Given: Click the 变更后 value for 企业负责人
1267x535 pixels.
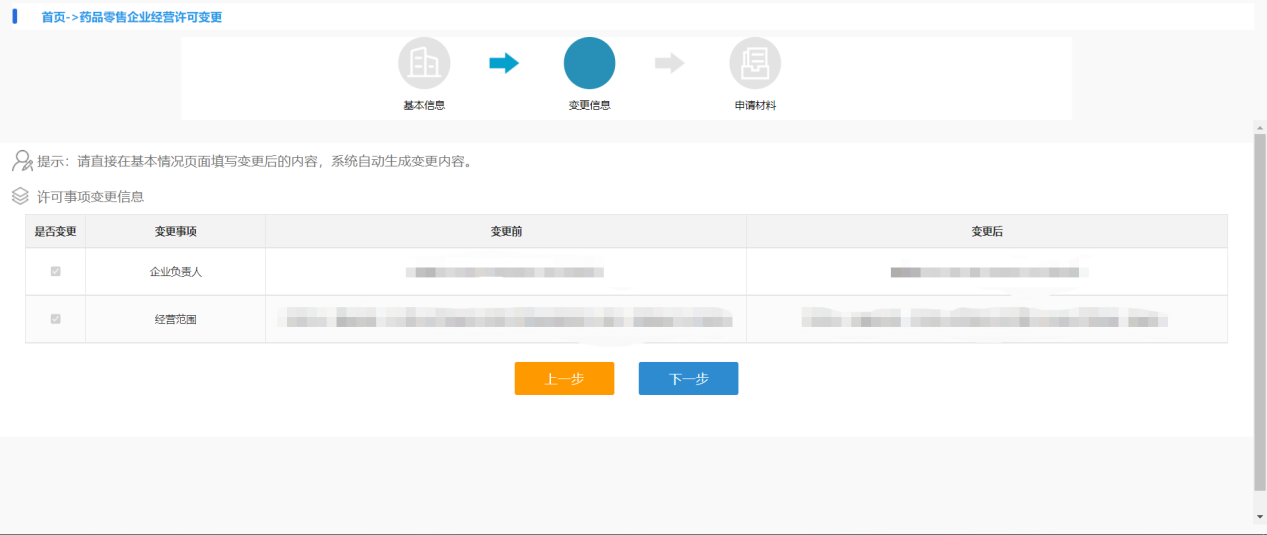Looking at the screenshot, I should click(986, 272).
